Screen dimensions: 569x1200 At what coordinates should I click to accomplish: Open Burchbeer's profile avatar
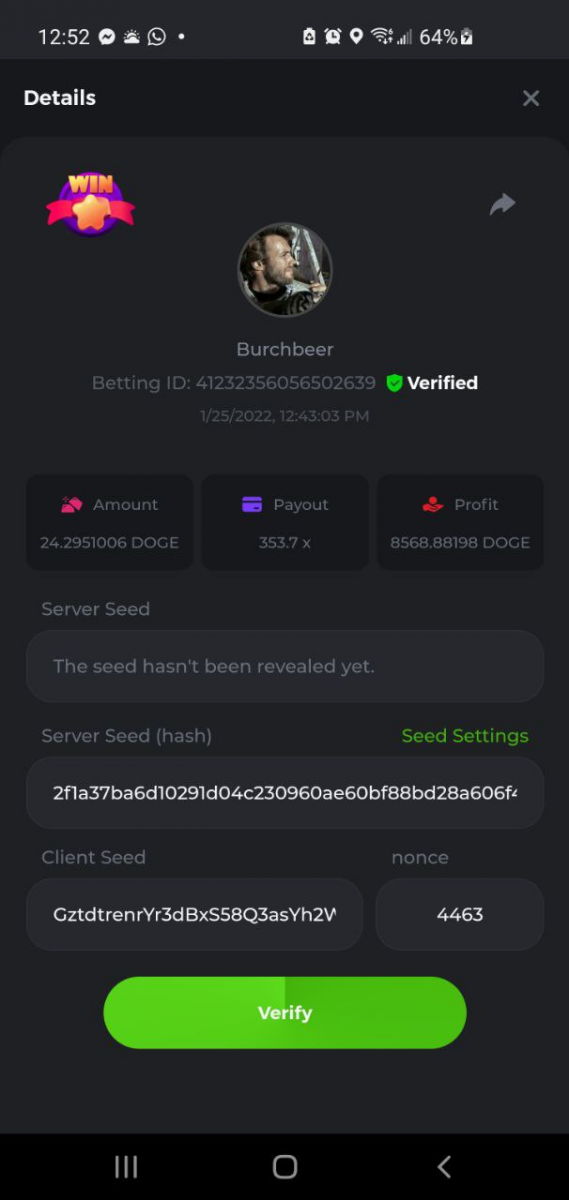tap(285, 270)
